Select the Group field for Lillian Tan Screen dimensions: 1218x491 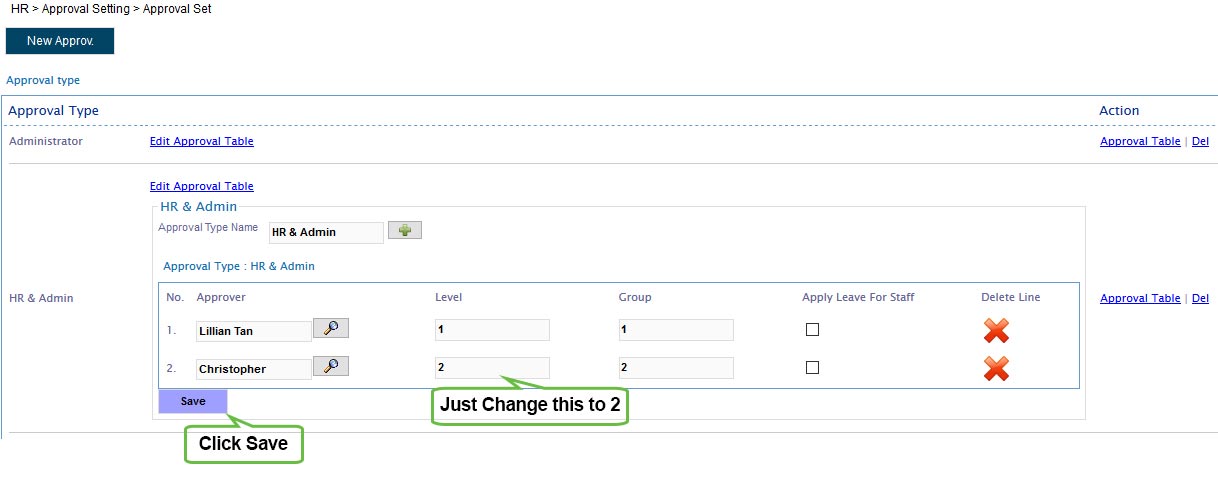click(x=676, y=330)
